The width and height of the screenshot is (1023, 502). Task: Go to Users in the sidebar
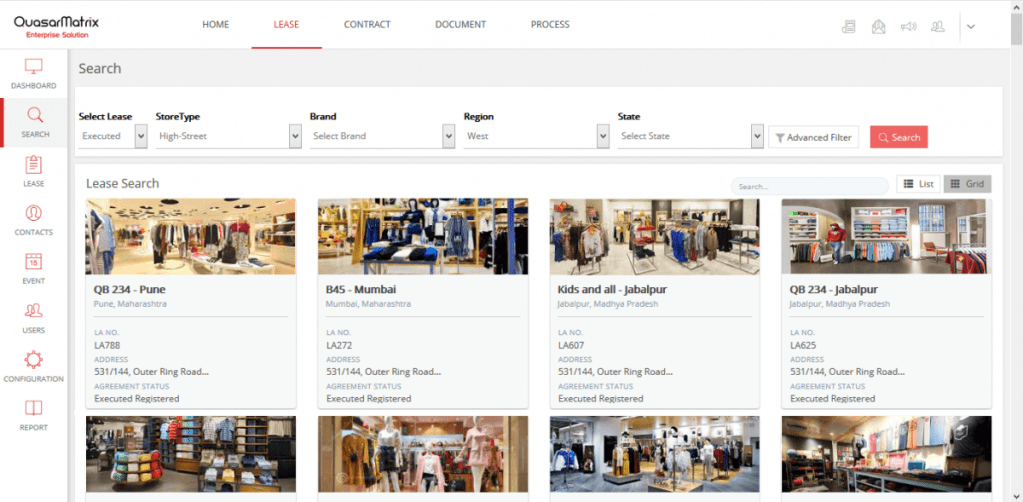34,311
